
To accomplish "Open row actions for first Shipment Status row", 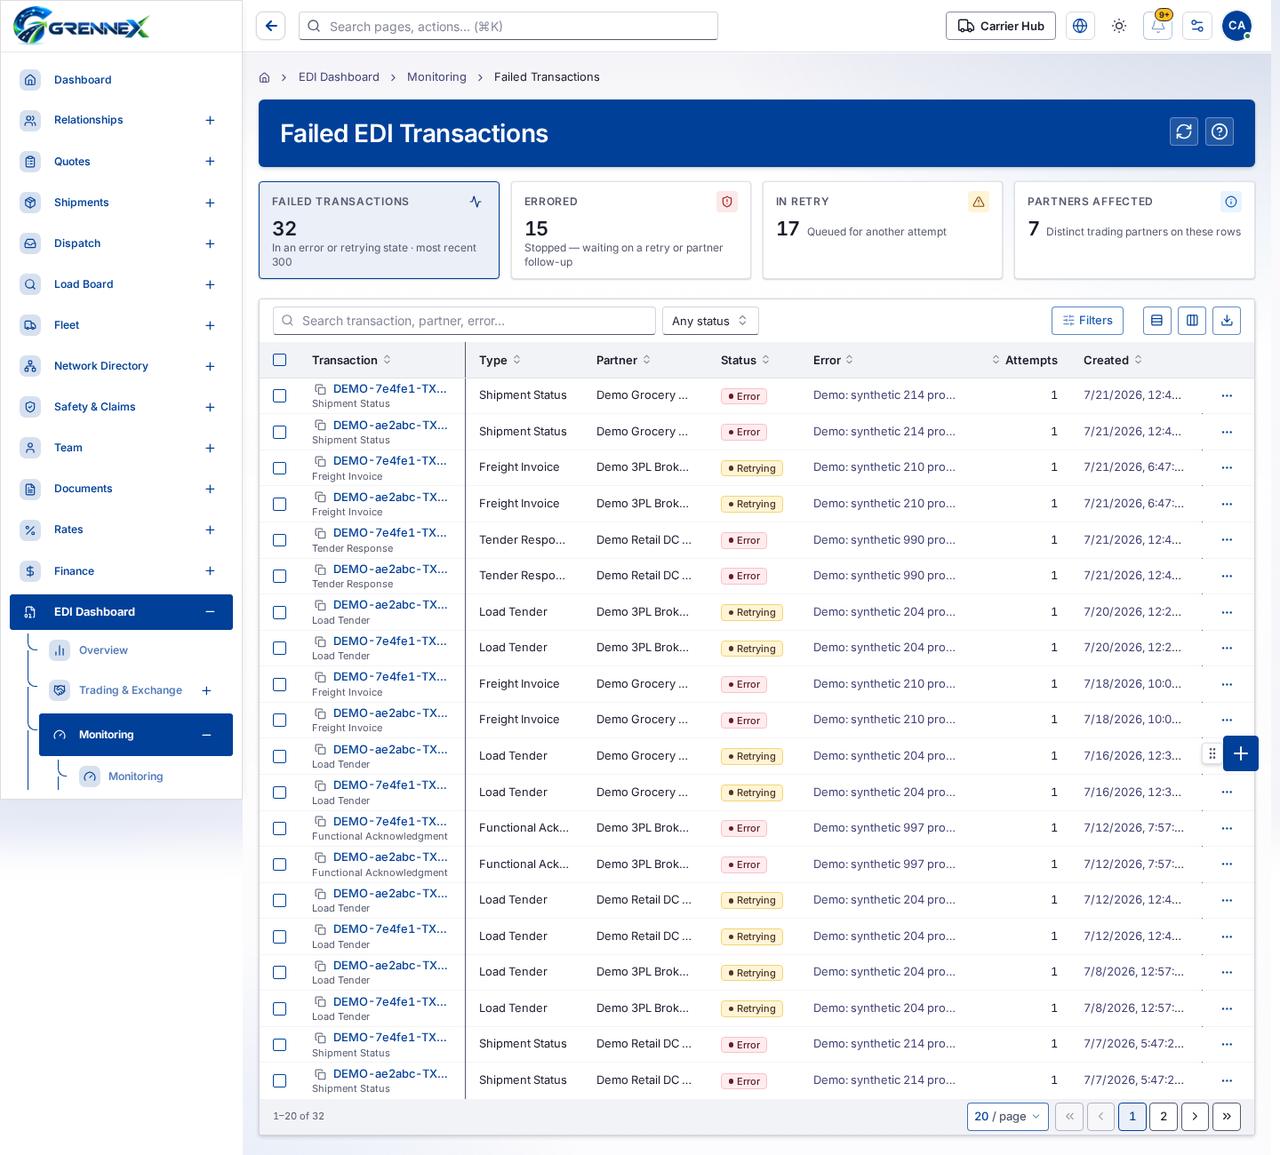I will [x=1227, y=396].
